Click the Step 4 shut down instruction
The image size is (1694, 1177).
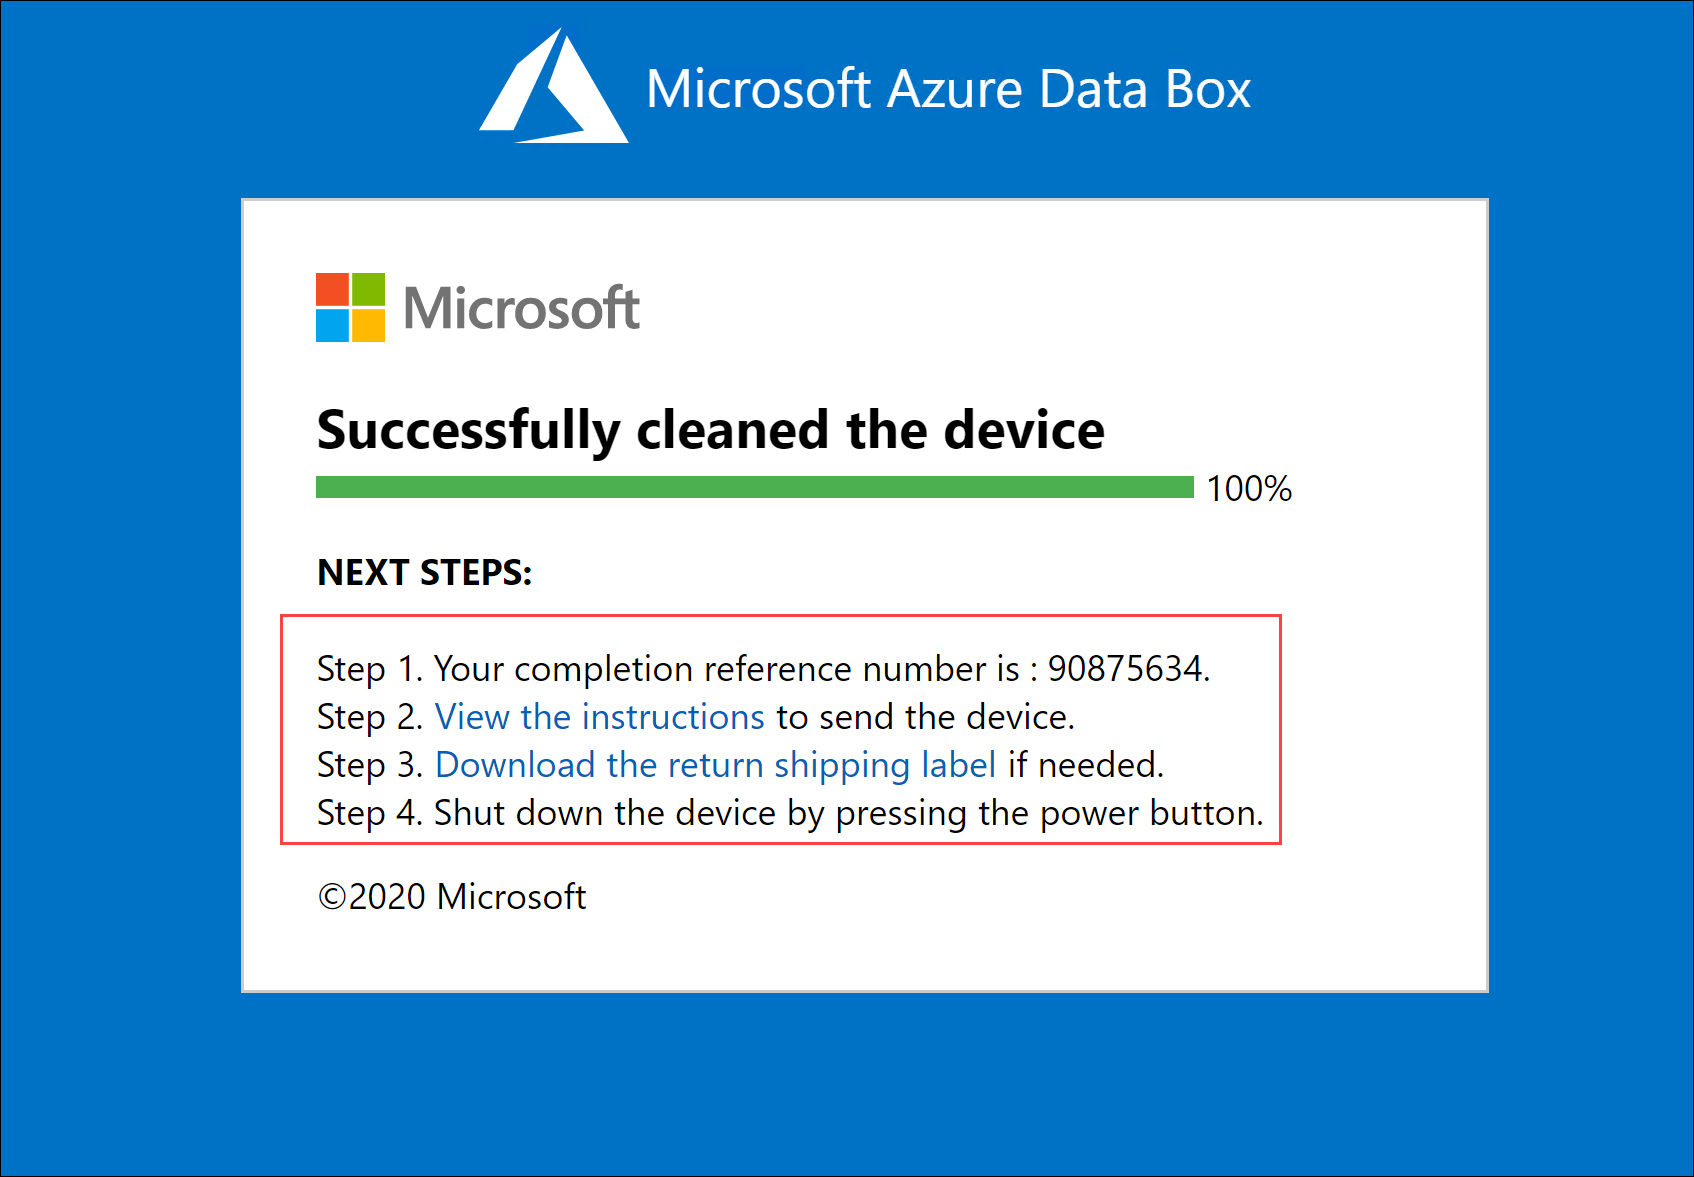(x=791, y=813)
